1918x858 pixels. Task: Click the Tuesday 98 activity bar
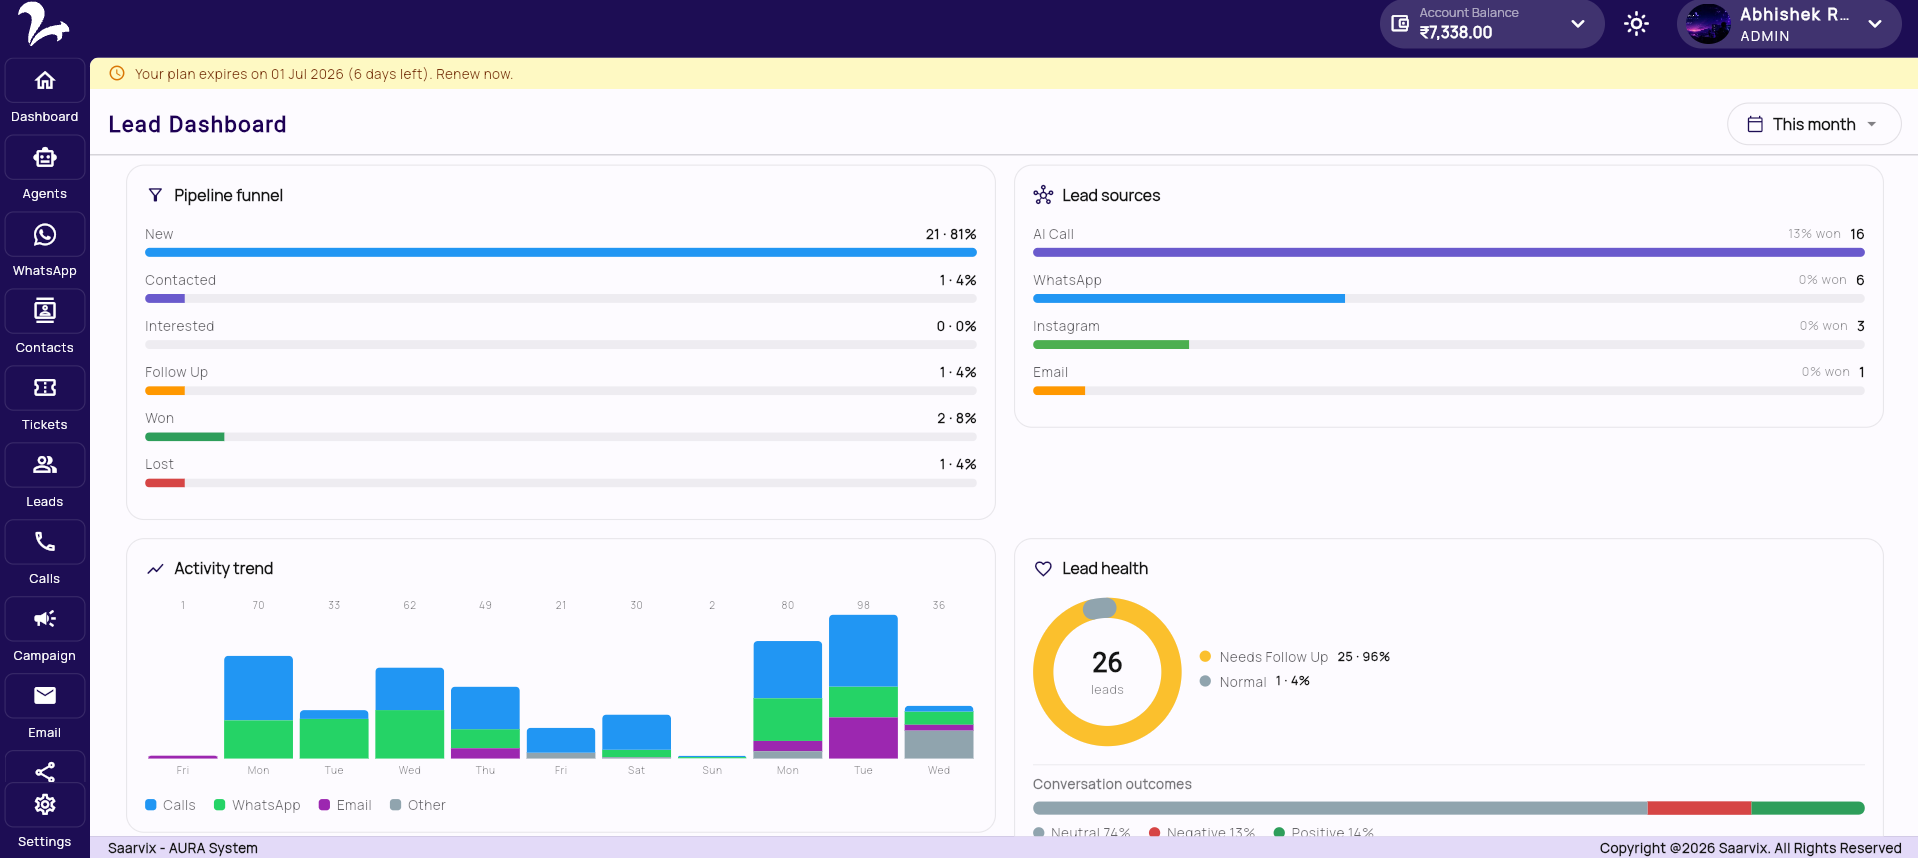click(863, 687)
